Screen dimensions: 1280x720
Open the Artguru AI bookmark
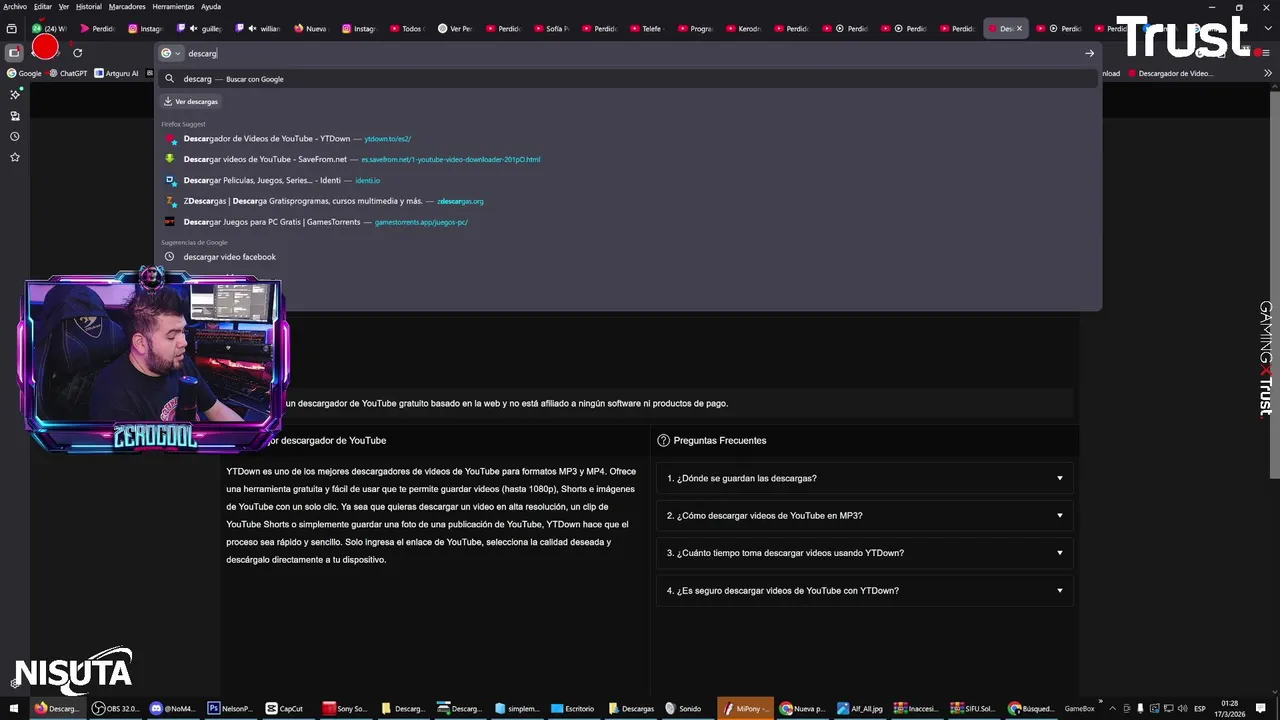click(x=116, y=73)
